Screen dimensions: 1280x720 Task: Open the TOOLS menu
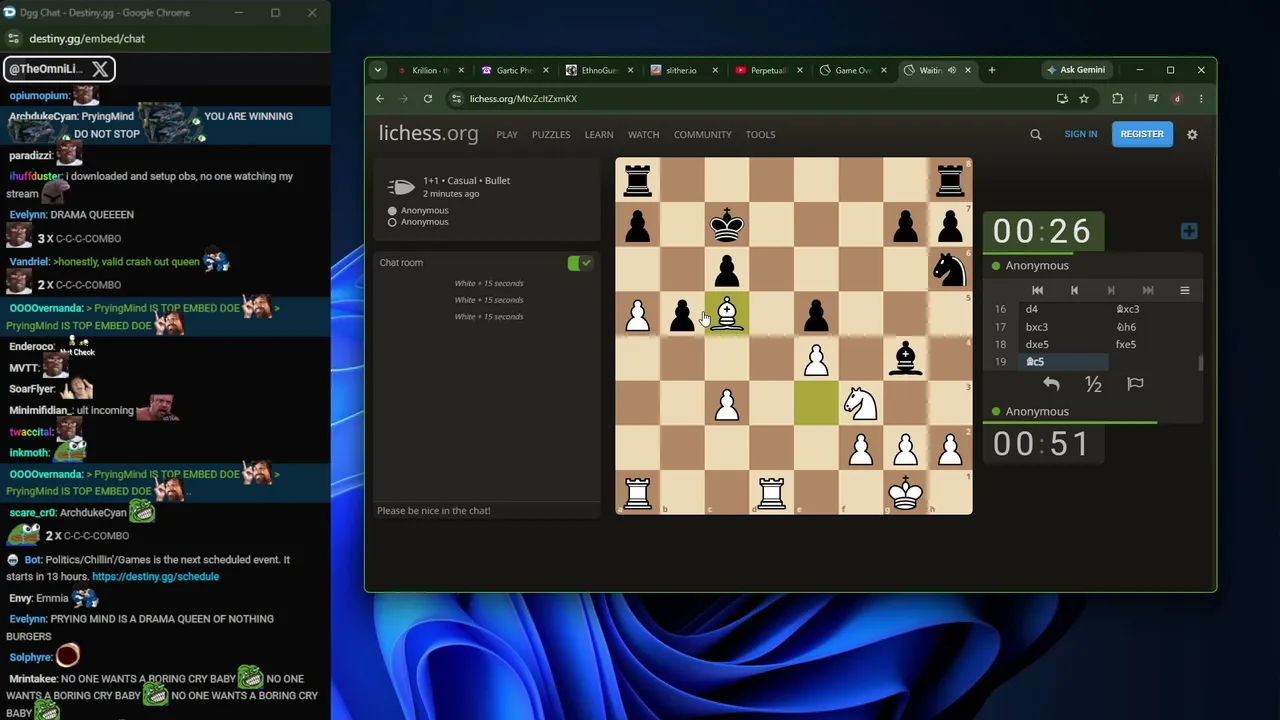click(760, 134)
